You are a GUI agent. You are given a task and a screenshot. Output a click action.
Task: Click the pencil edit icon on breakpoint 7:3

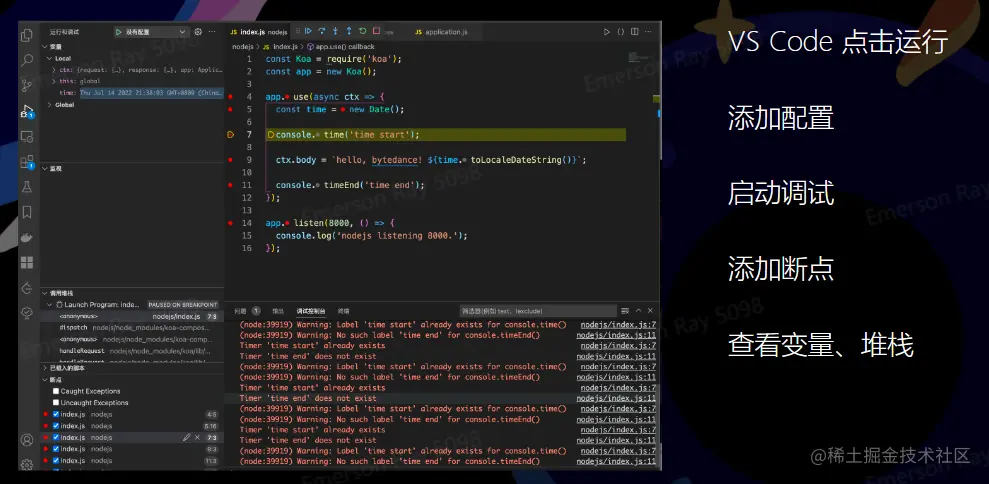[x=186, y=437]
